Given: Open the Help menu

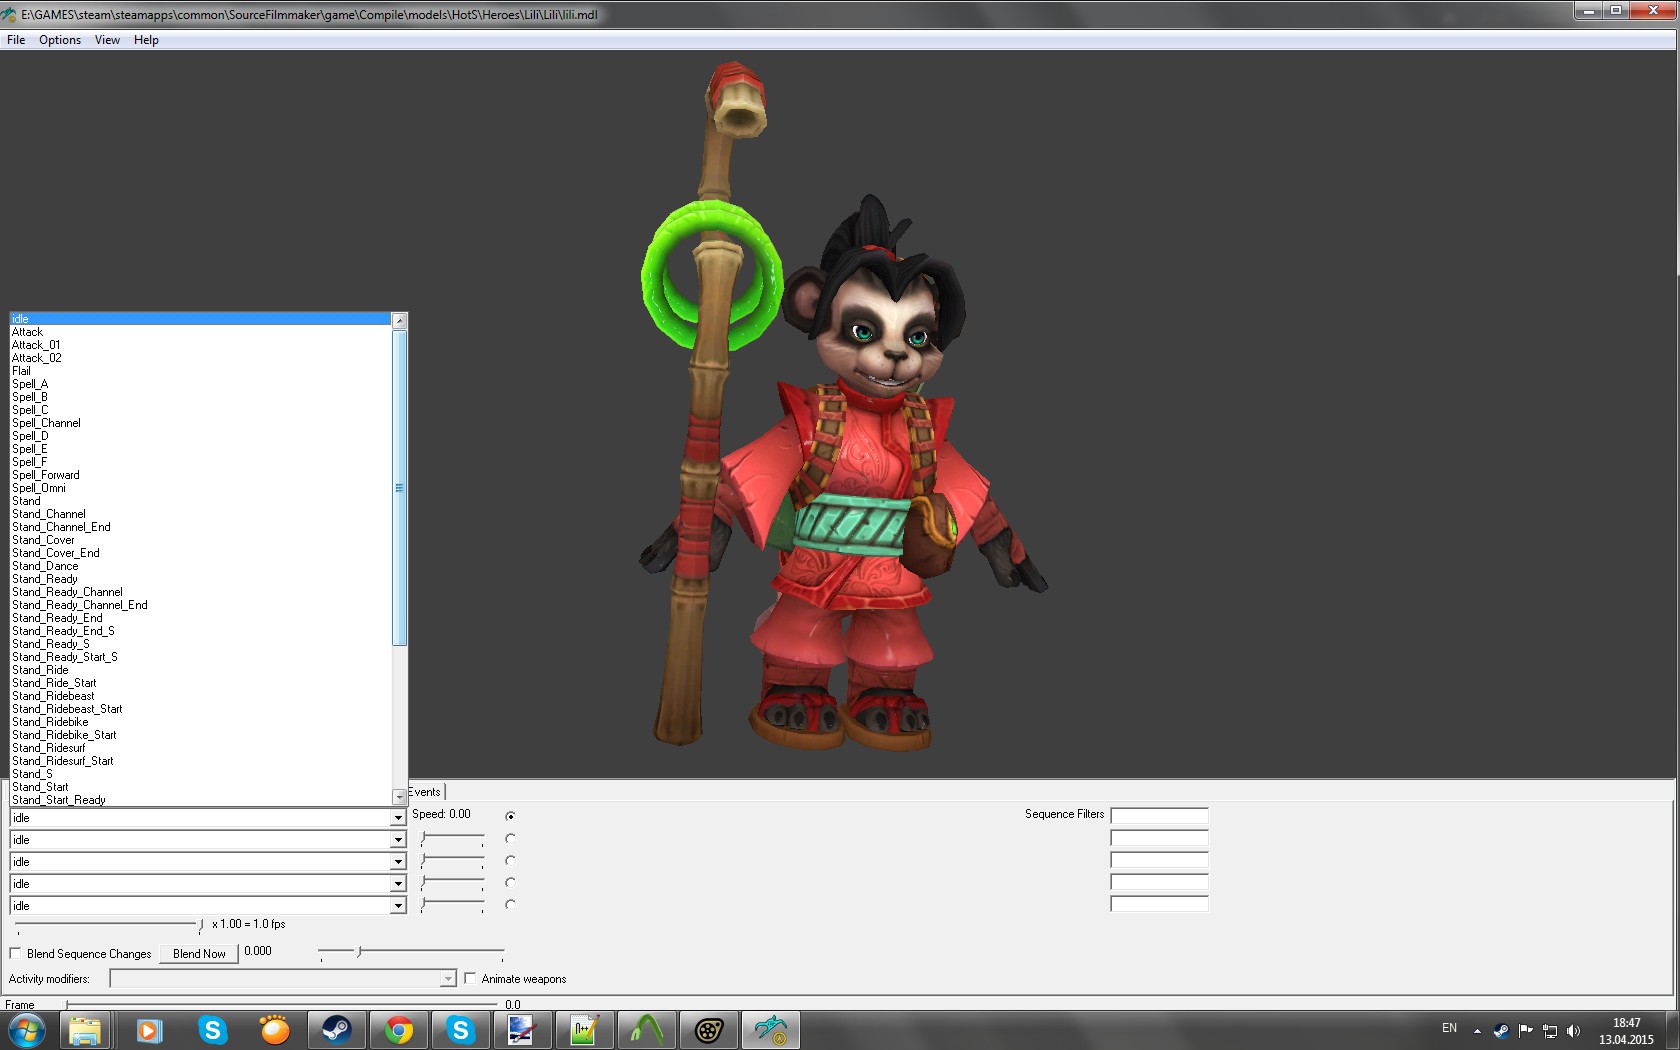Looking at the screenshot, I should click(x=146, y=40).
